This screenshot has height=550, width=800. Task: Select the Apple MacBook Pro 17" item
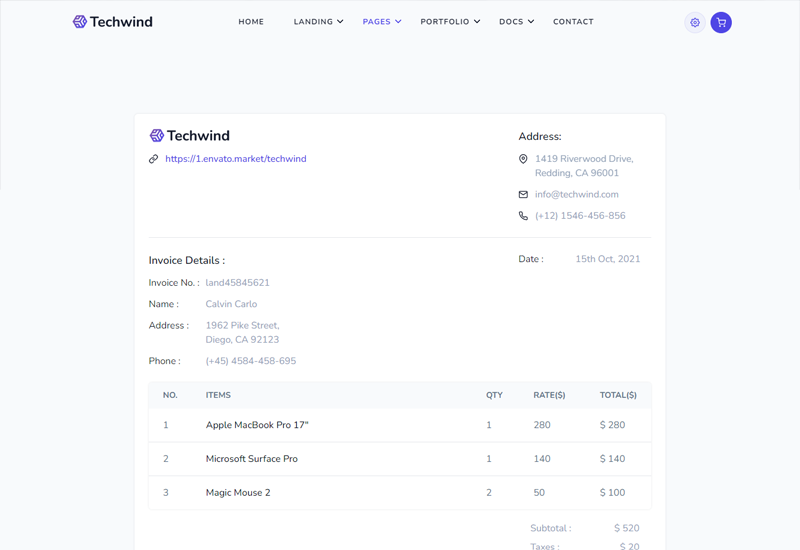pos(257,425)
